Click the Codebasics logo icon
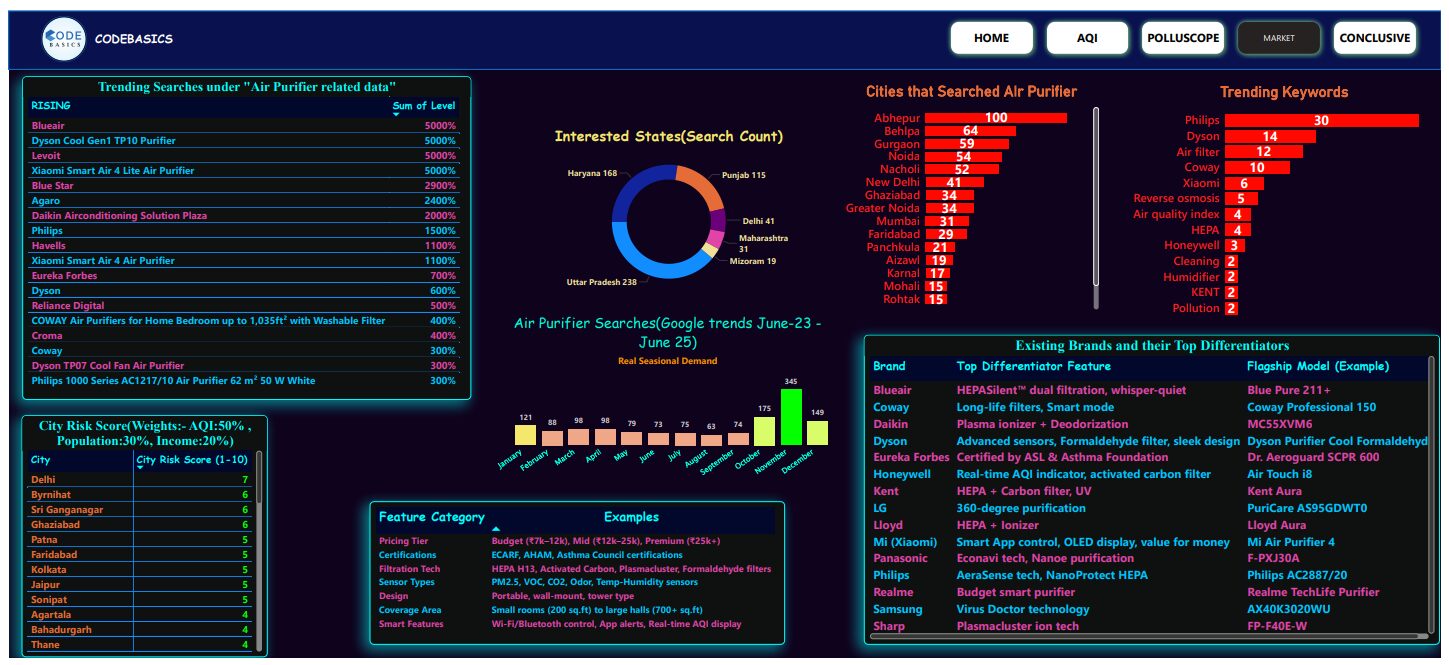The height and width of the screenshot is (665, 1449). [63, 39]
